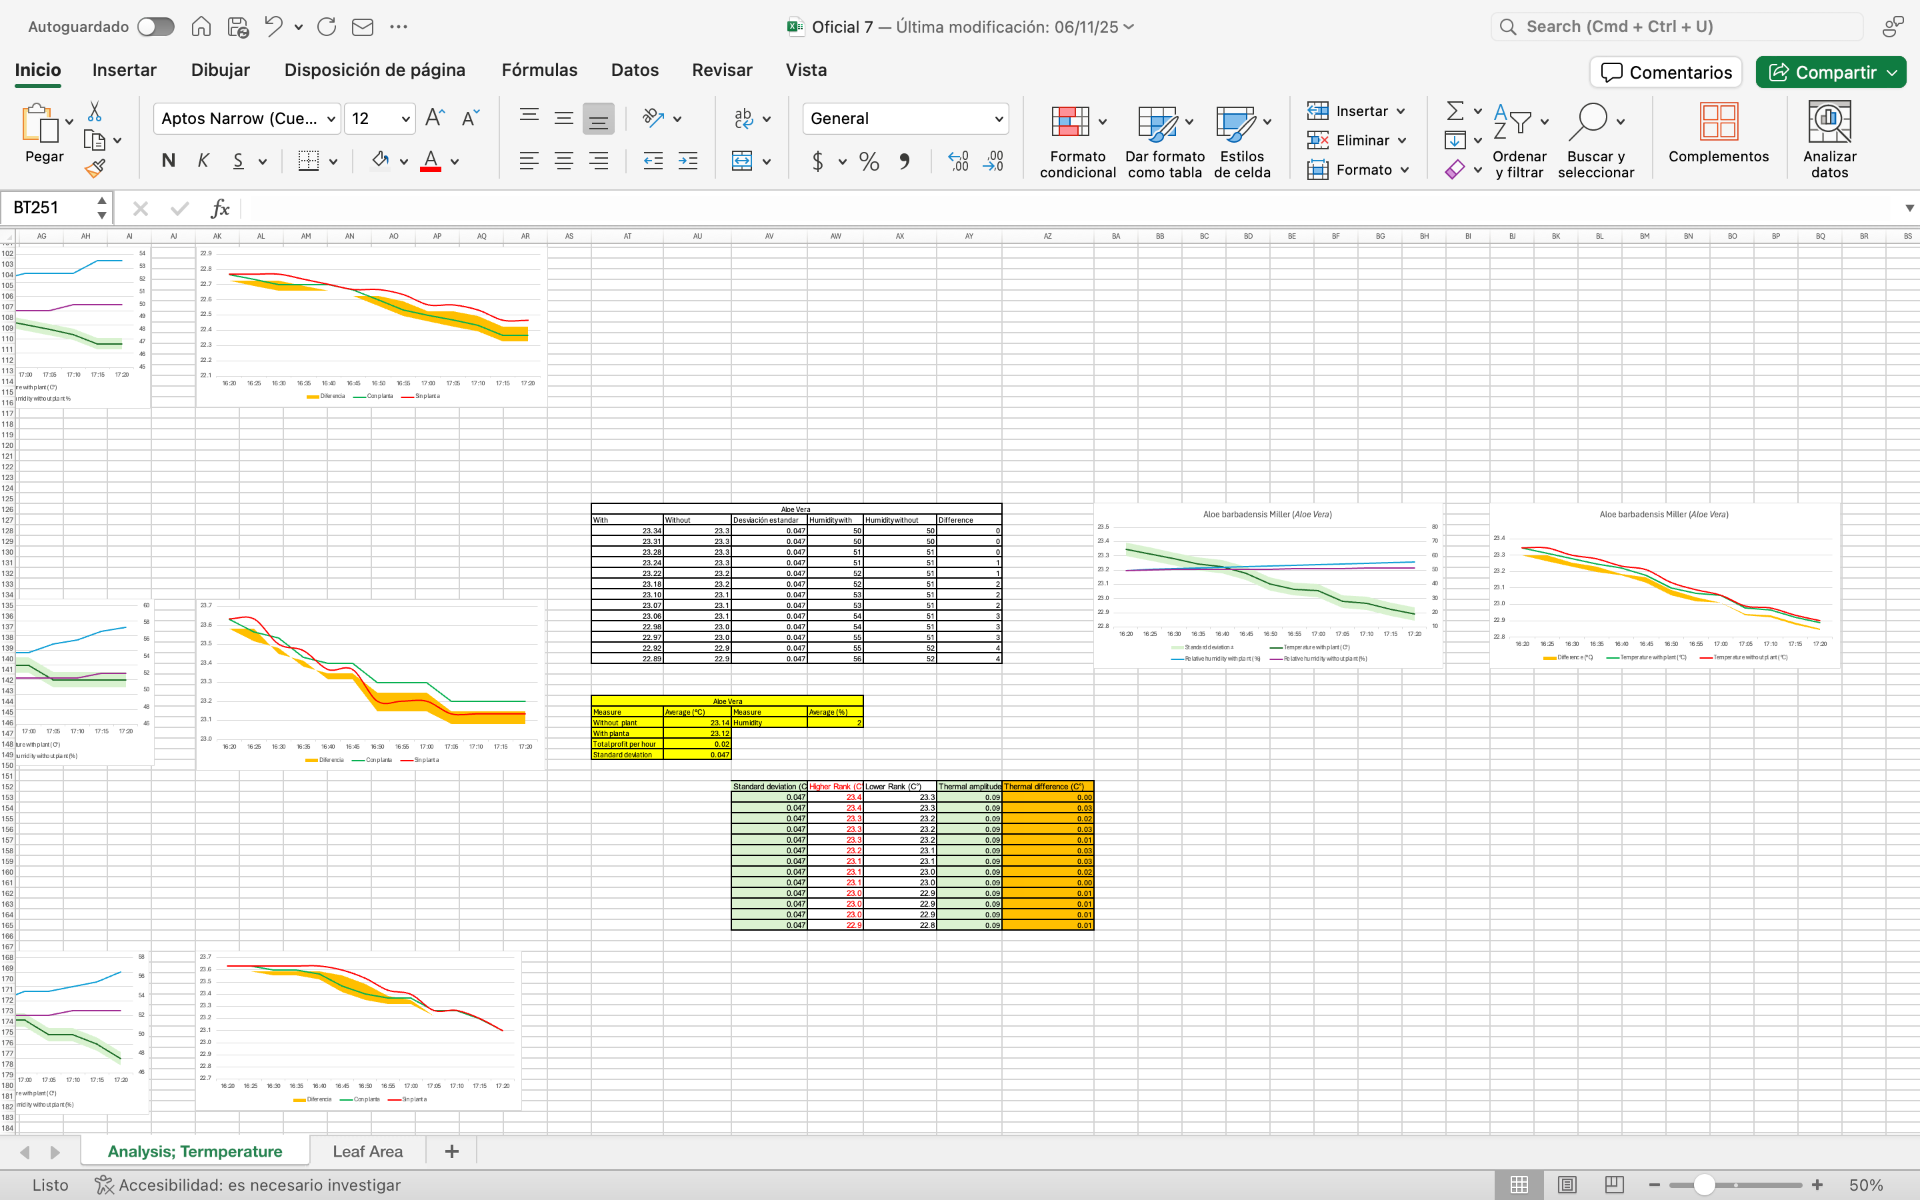Click the Format Painter brush icon
The width and height of the screenshot is (1920, 1200).
95,169
